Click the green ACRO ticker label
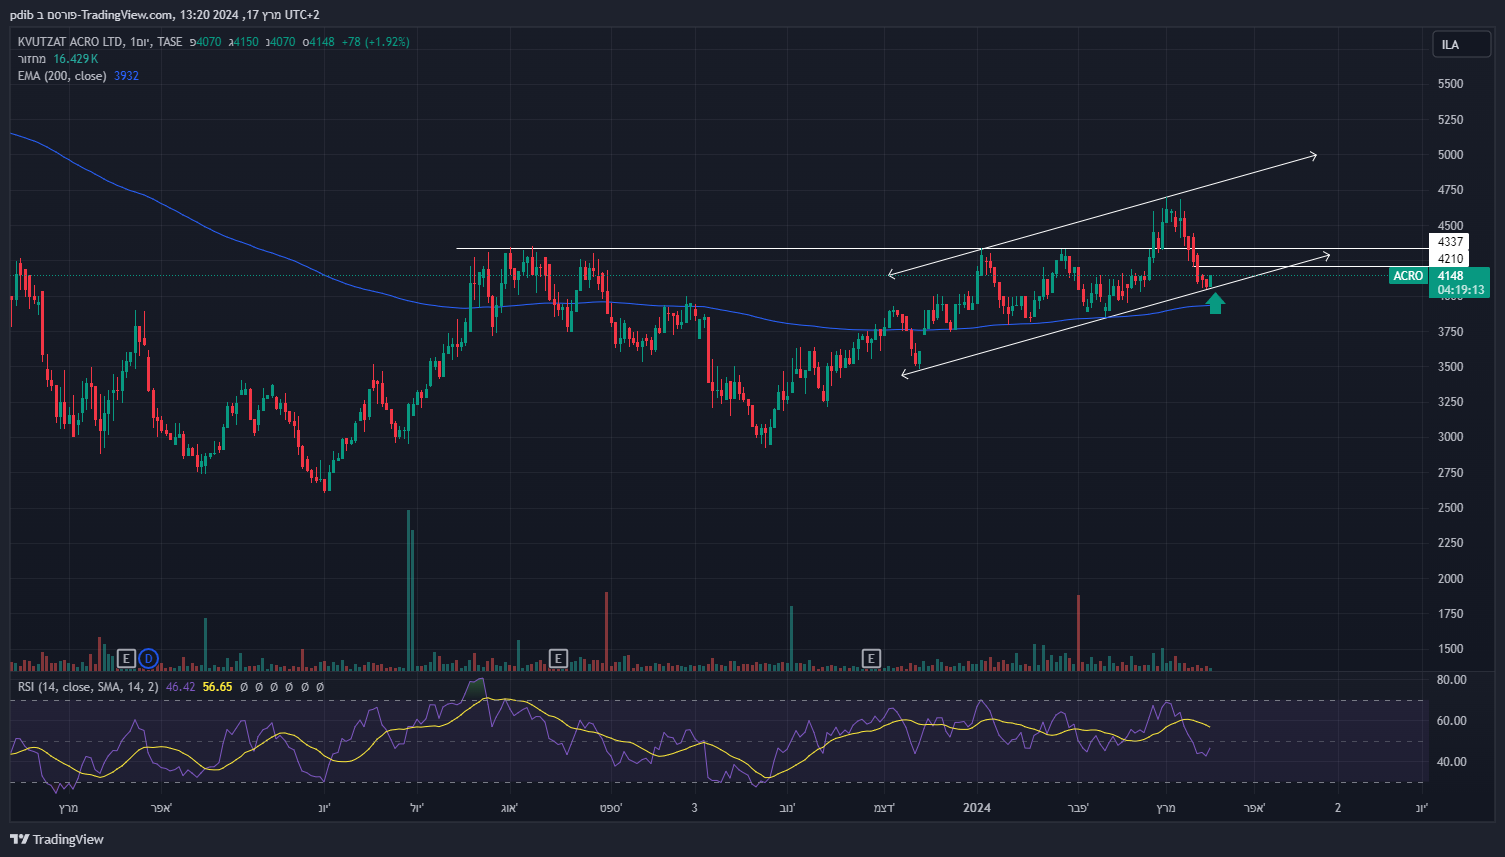Screen dimensions: 1505x857 [x=1408, y=276]
